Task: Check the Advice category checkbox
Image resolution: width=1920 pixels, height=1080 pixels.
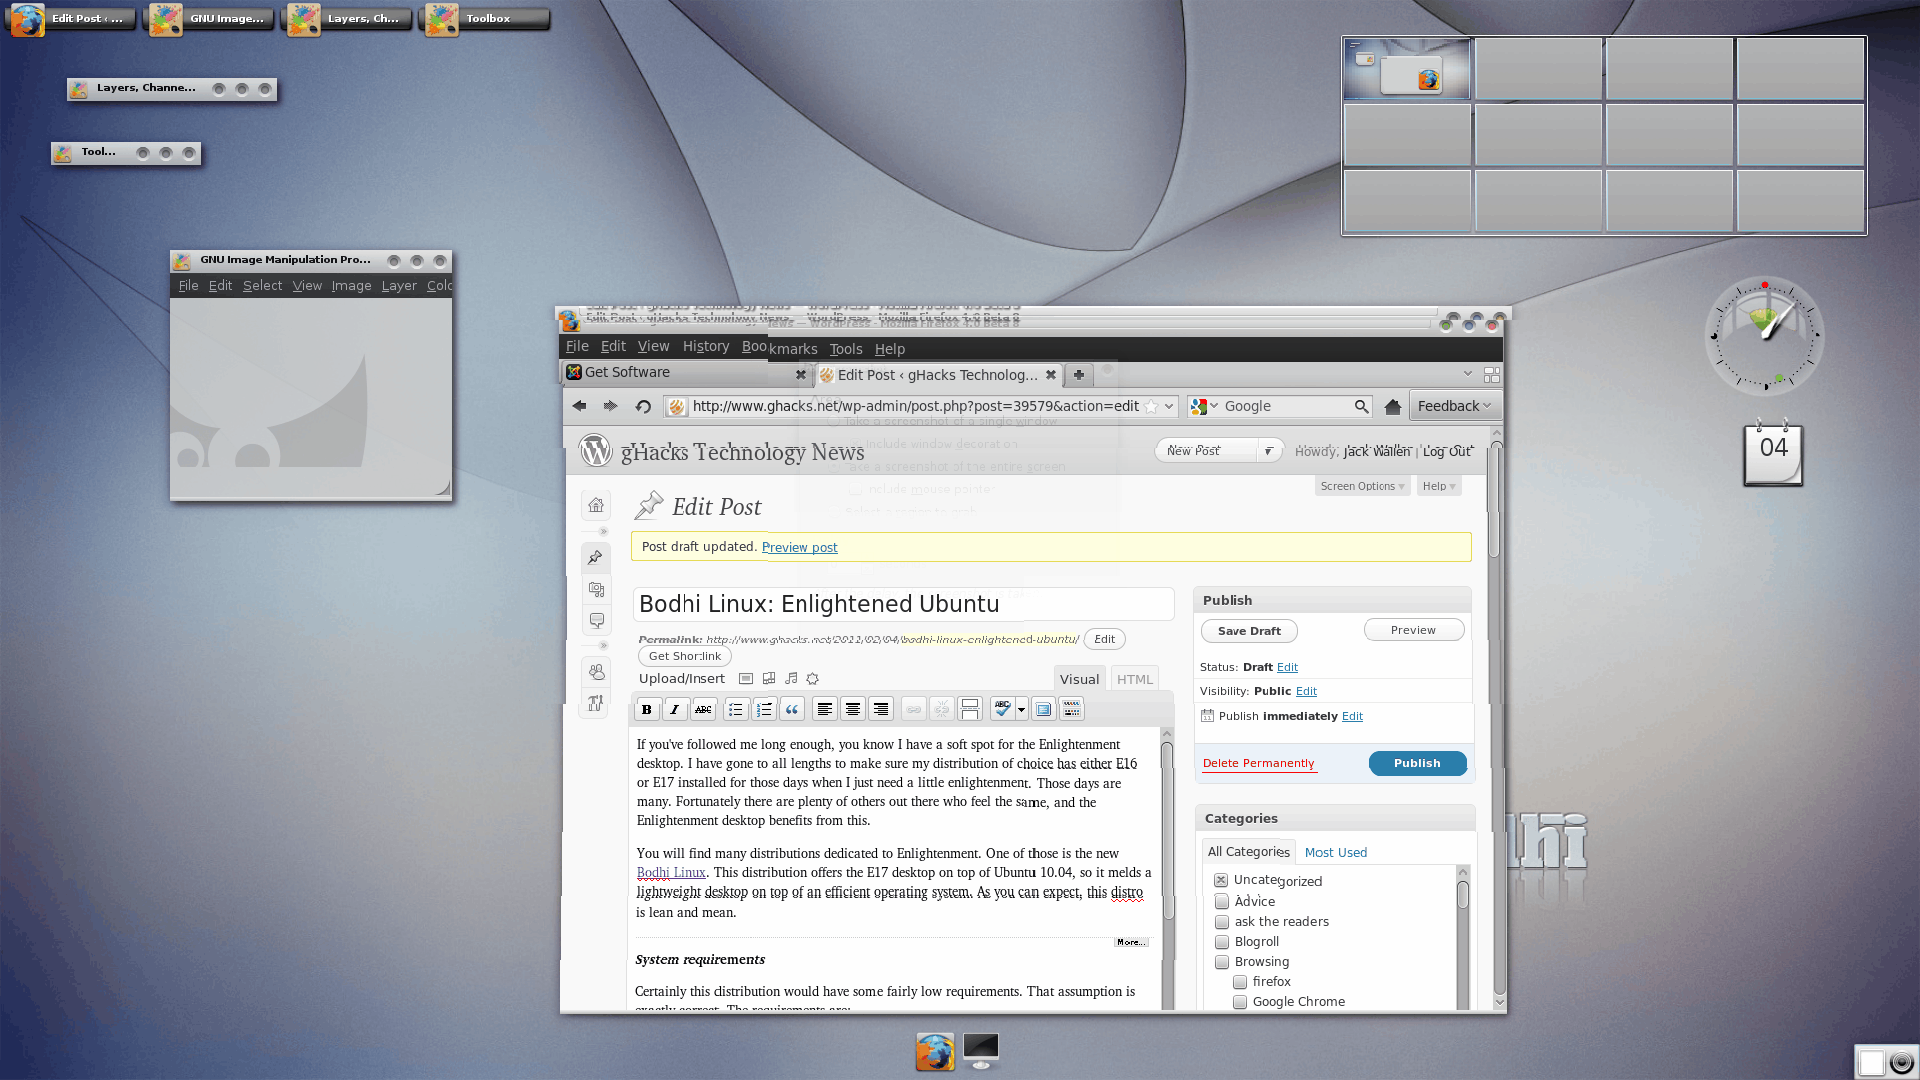Action: tap(1222, 902)
